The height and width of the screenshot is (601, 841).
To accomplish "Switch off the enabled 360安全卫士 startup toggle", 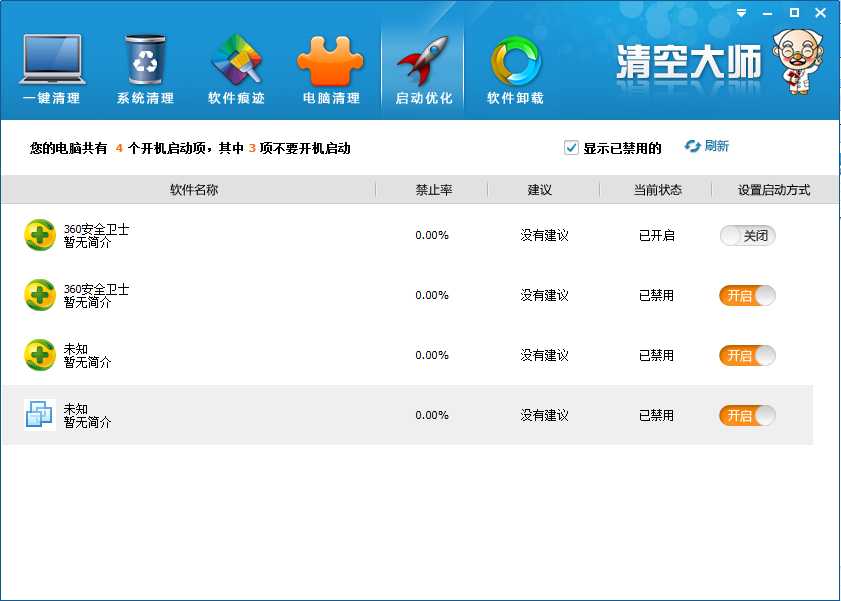I will (x=747, y=236).
